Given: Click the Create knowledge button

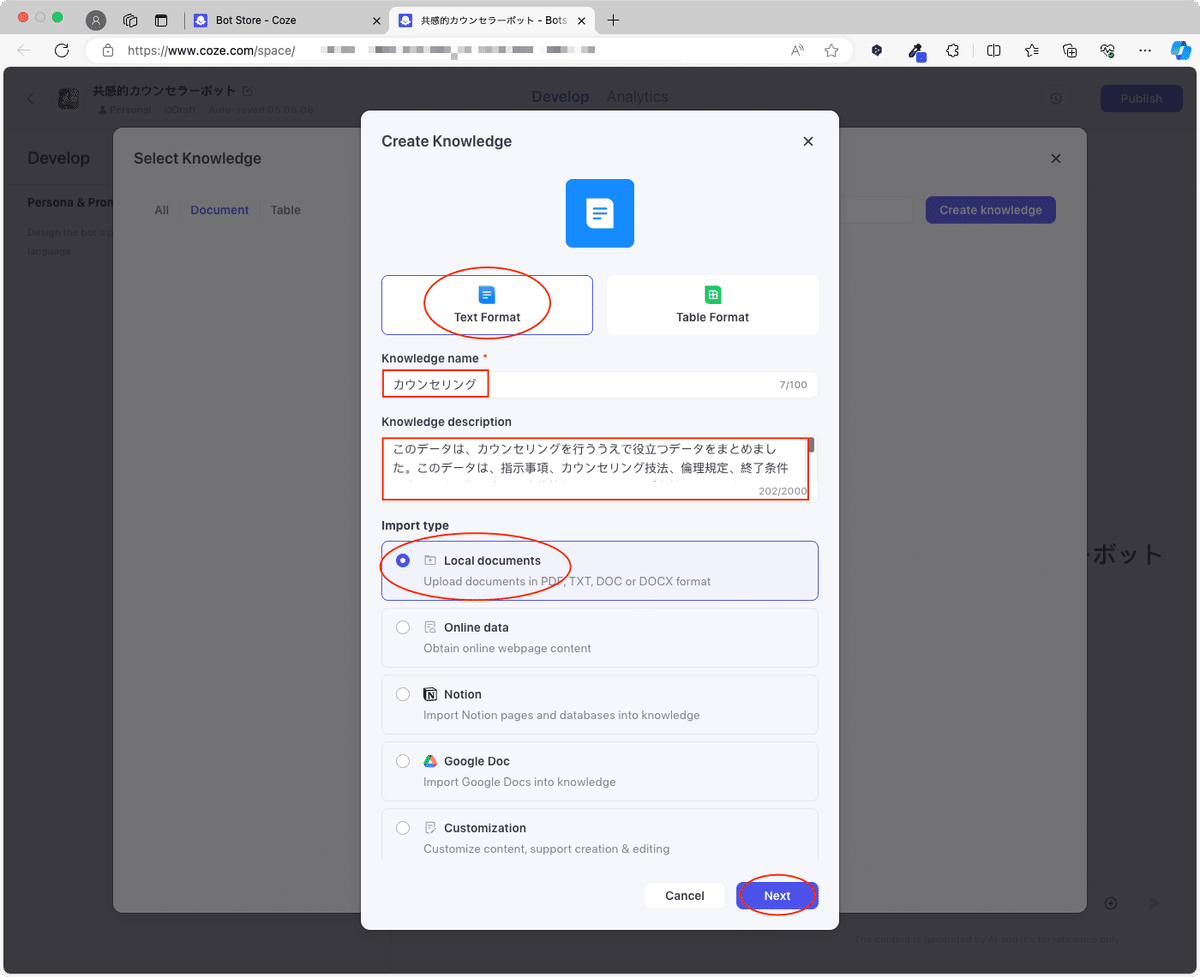Looking at the screenshot, I should [990, 210].
